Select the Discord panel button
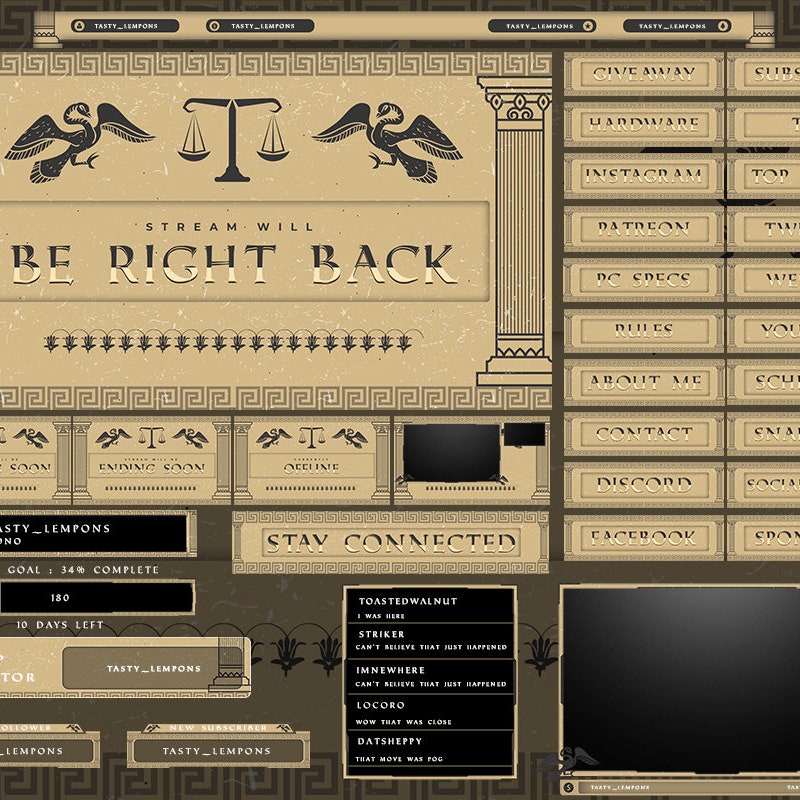Image resolution: width=800 pixels, height=800 pixels. coord(644,485)
